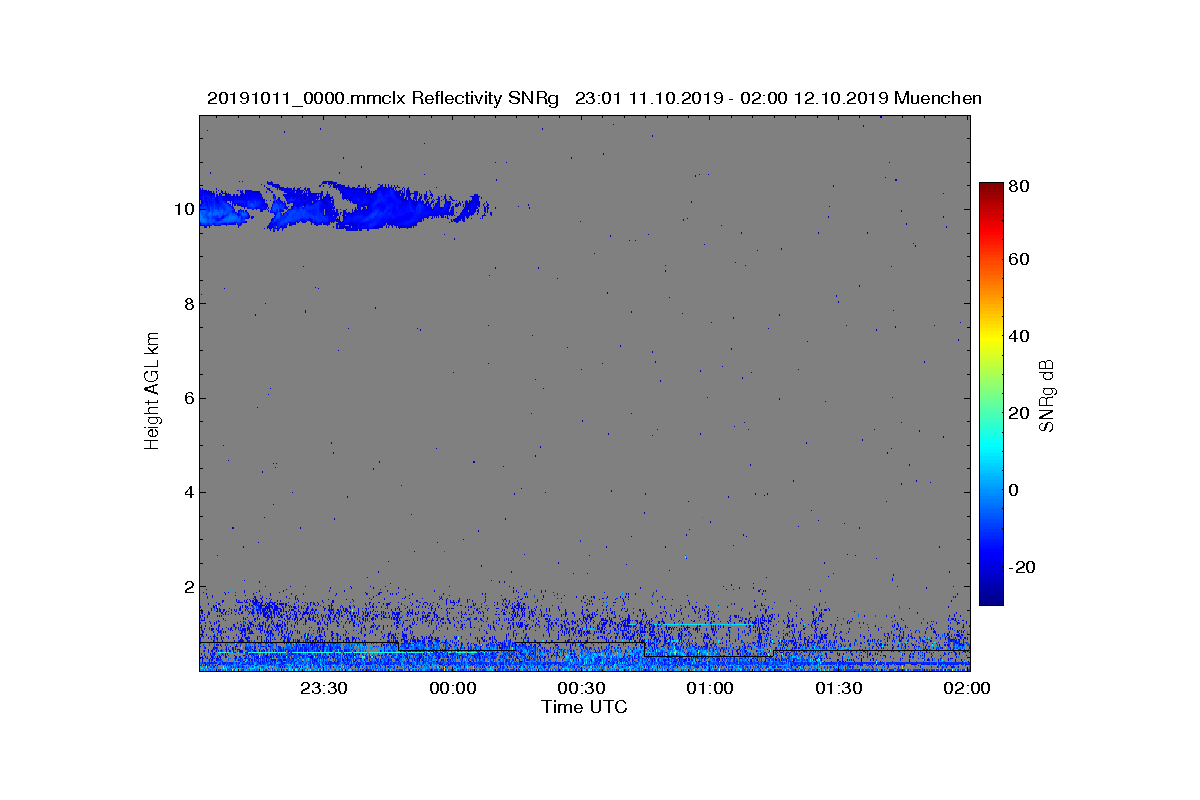
Task: Click the 01:00 time tick label
Action: pos(710,688)
